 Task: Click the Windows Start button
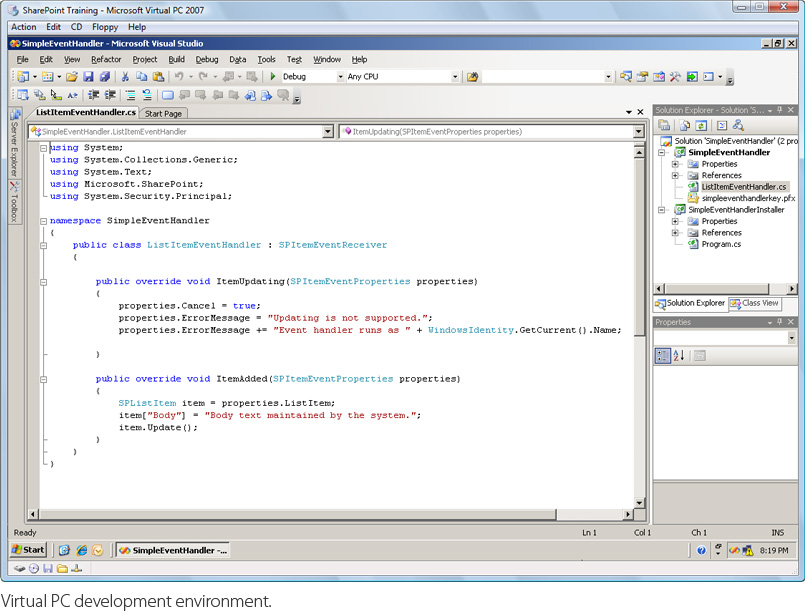click(28, 550)
